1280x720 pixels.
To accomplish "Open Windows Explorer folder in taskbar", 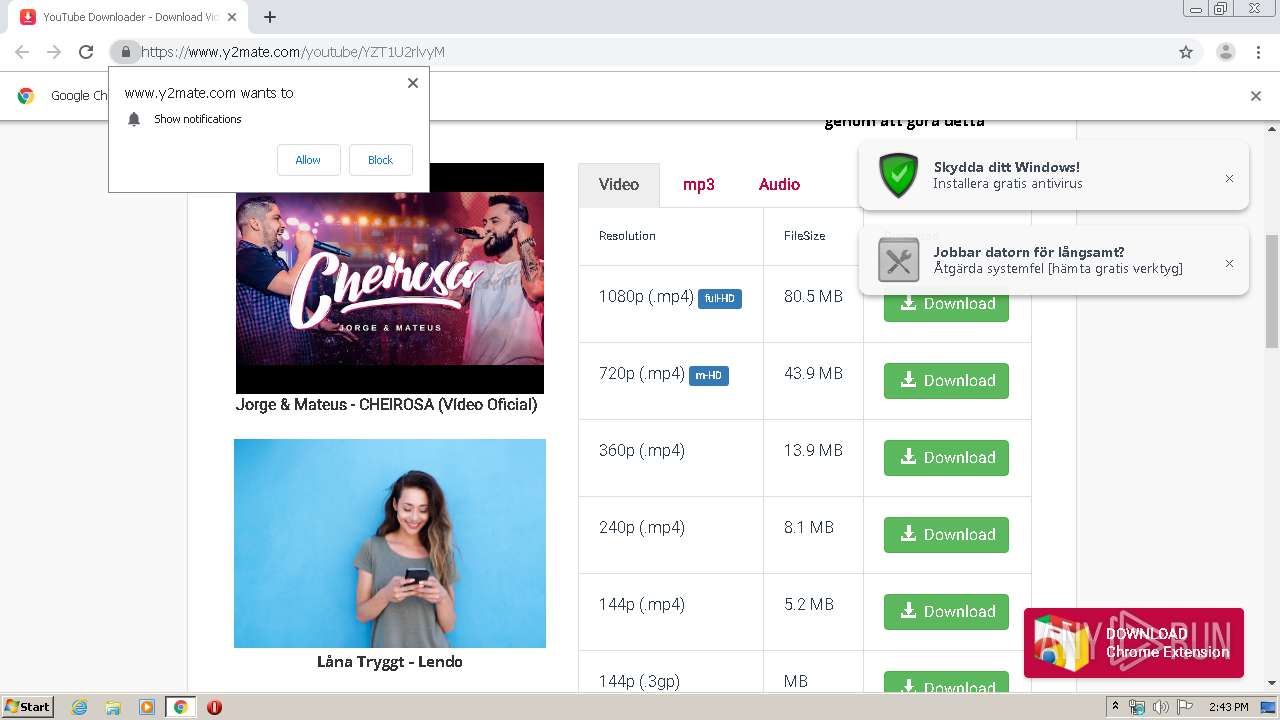I will point(113,707).
